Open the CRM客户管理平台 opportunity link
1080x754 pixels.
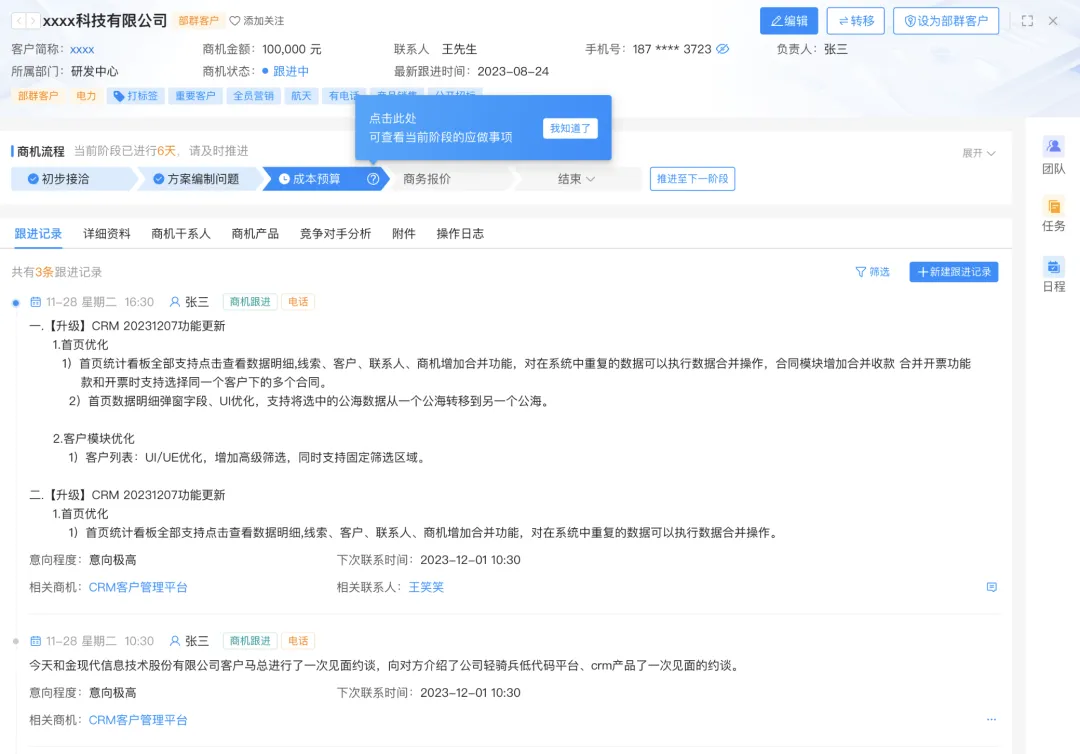click(138, 587)
